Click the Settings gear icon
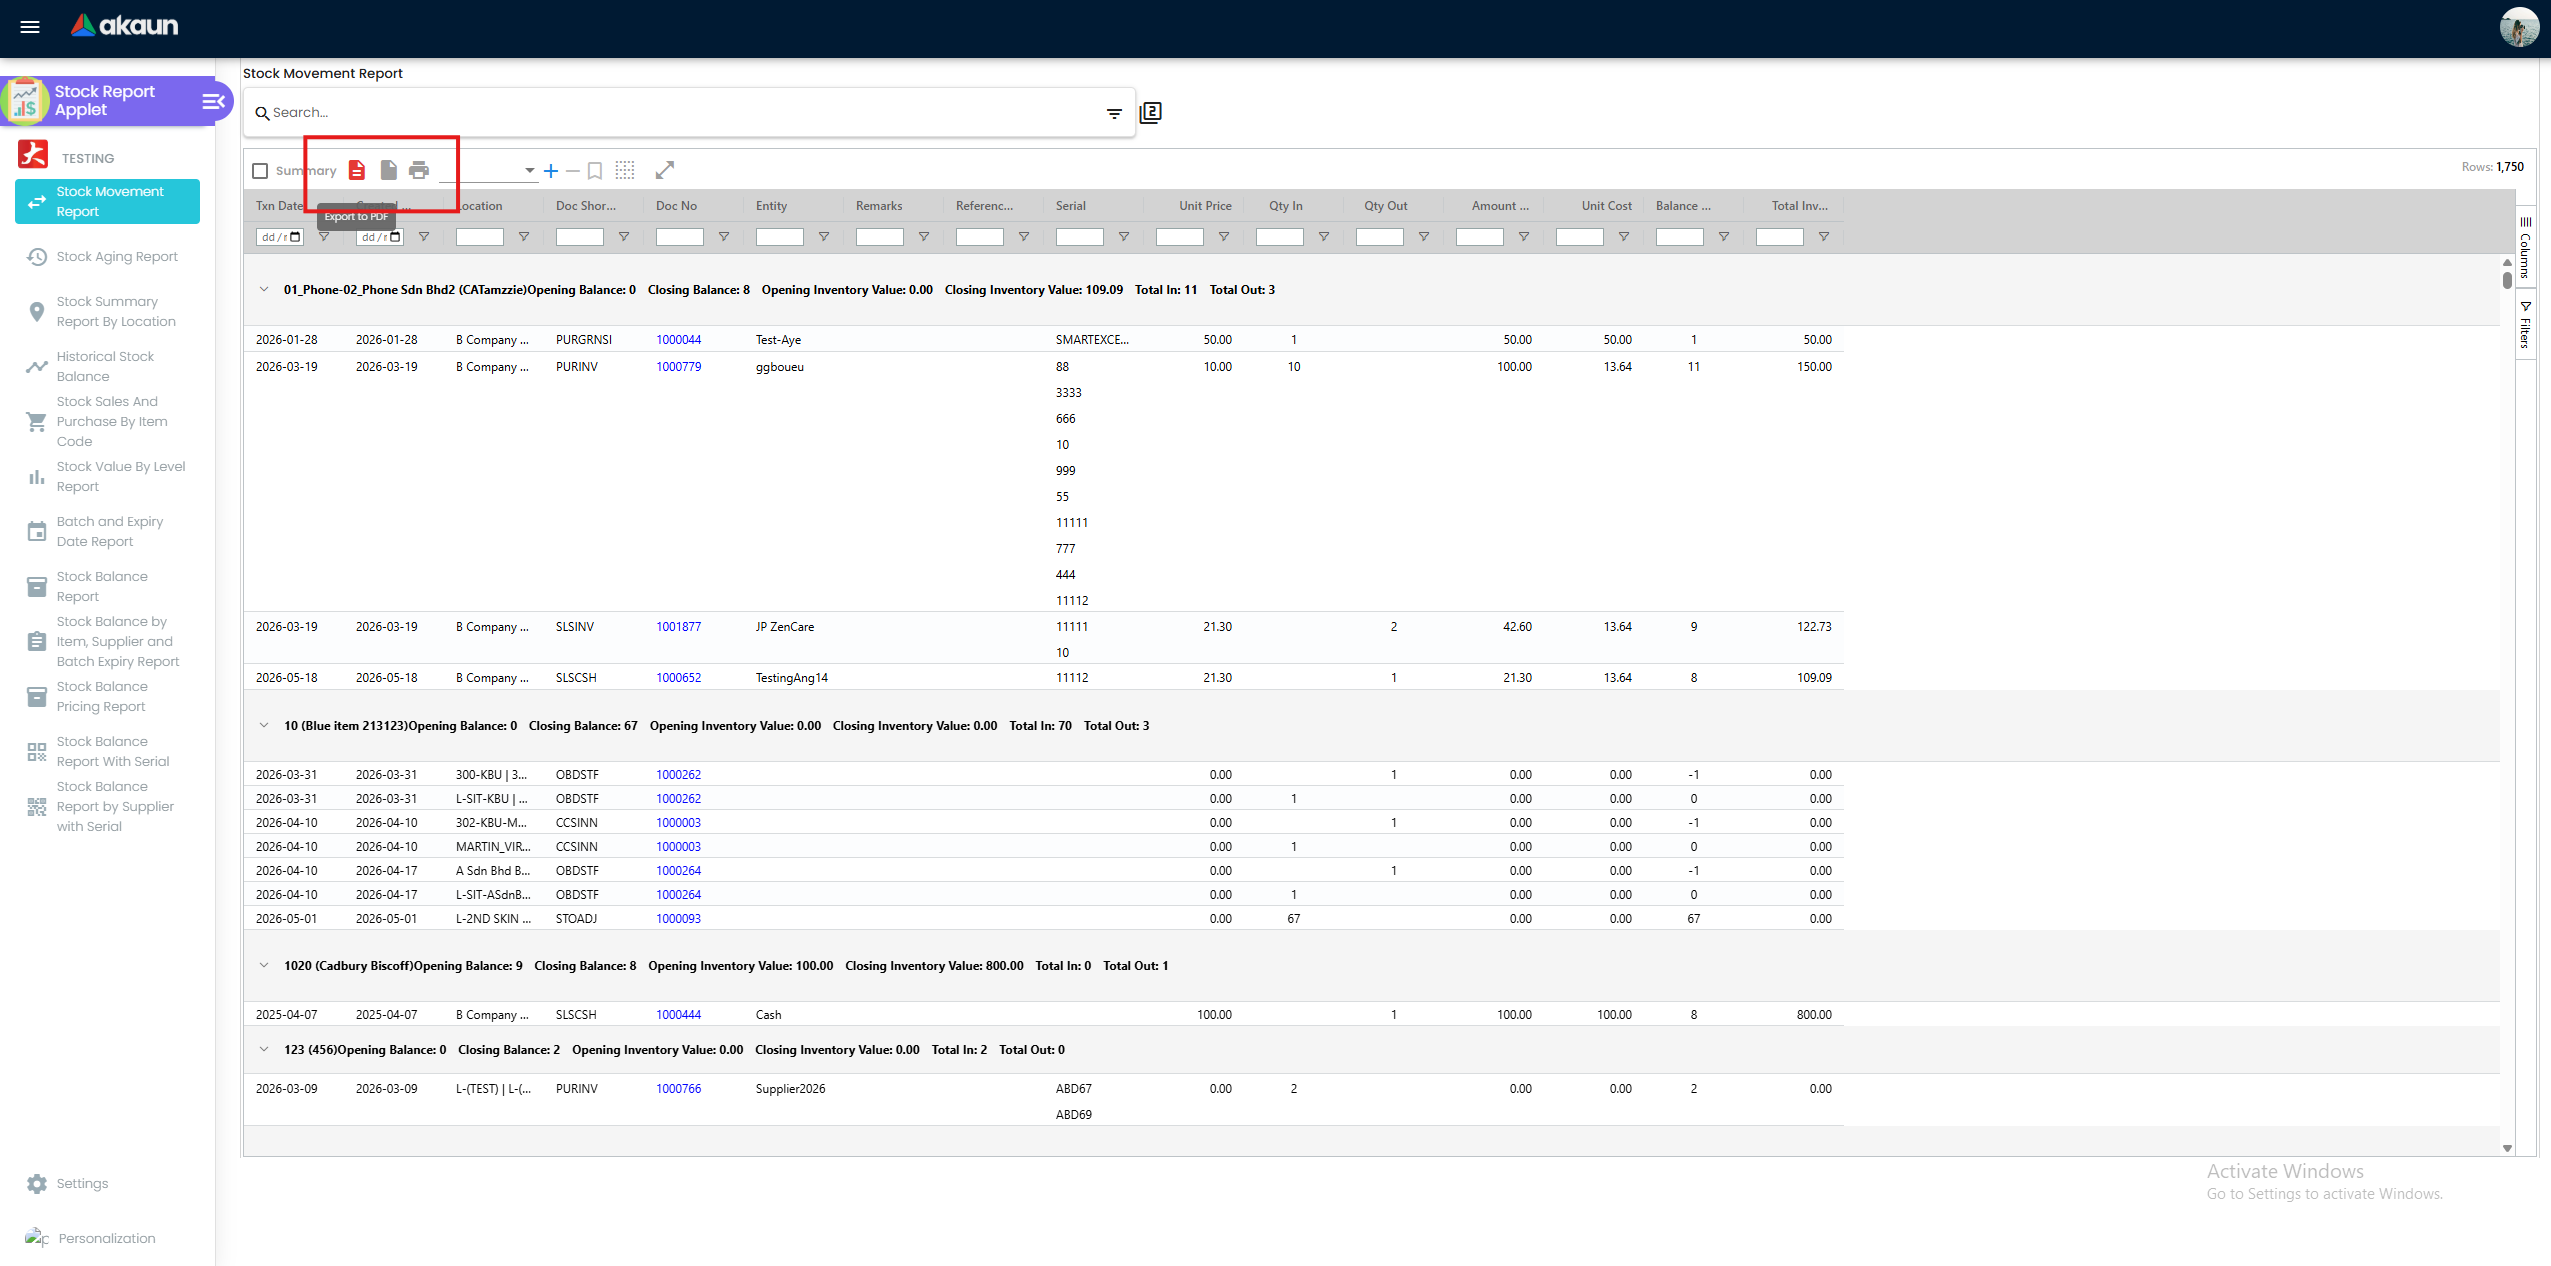This screenshot has height=1266, width=2551. click(37, 1184)
